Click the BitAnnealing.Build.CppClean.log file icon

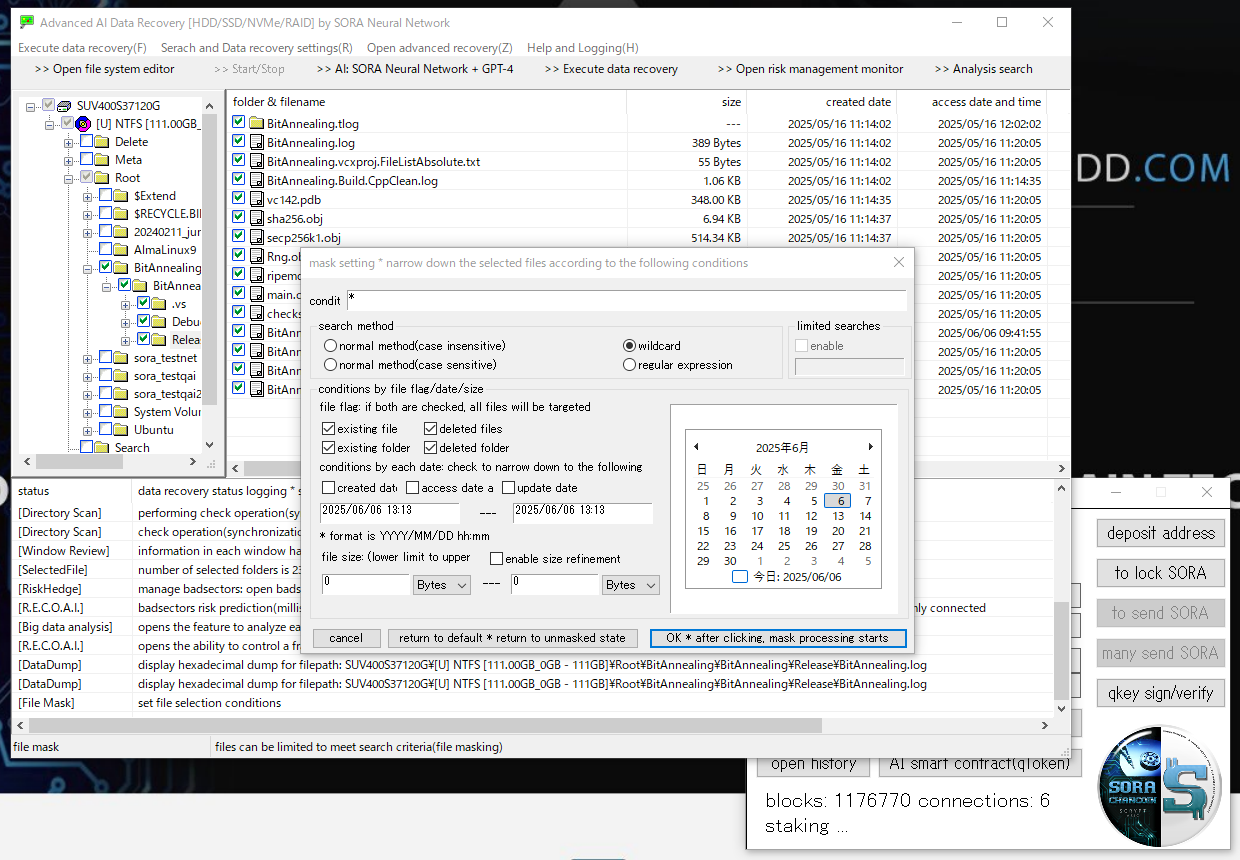tap(256, 181)
